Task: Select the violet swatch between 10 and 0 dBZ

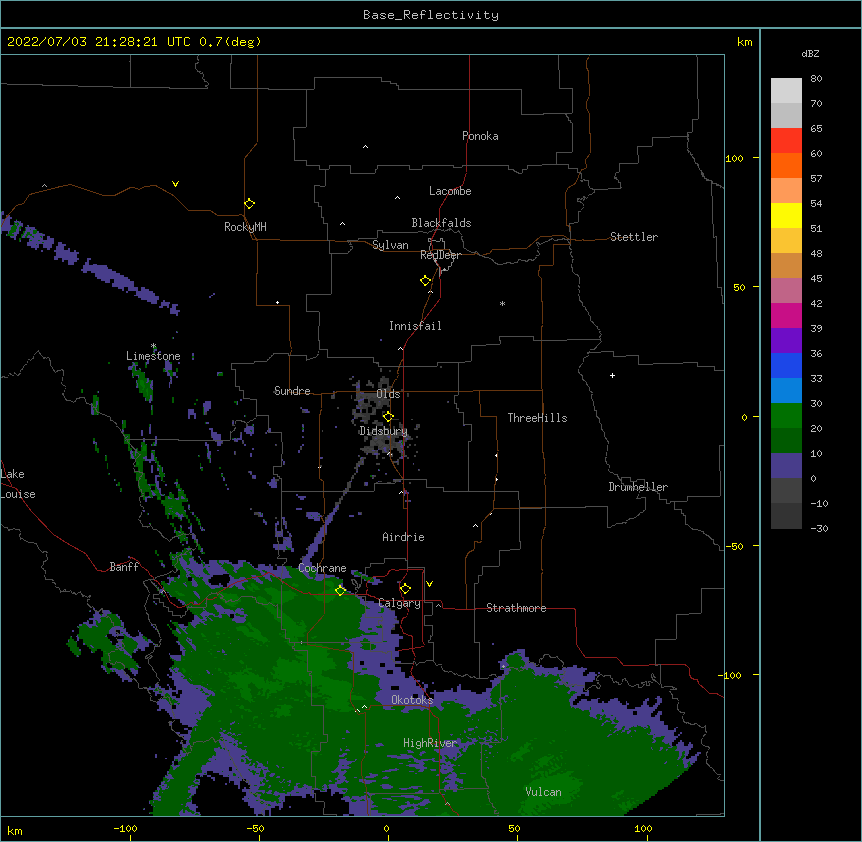Action: pyautogui.click(x=786, y=466)
